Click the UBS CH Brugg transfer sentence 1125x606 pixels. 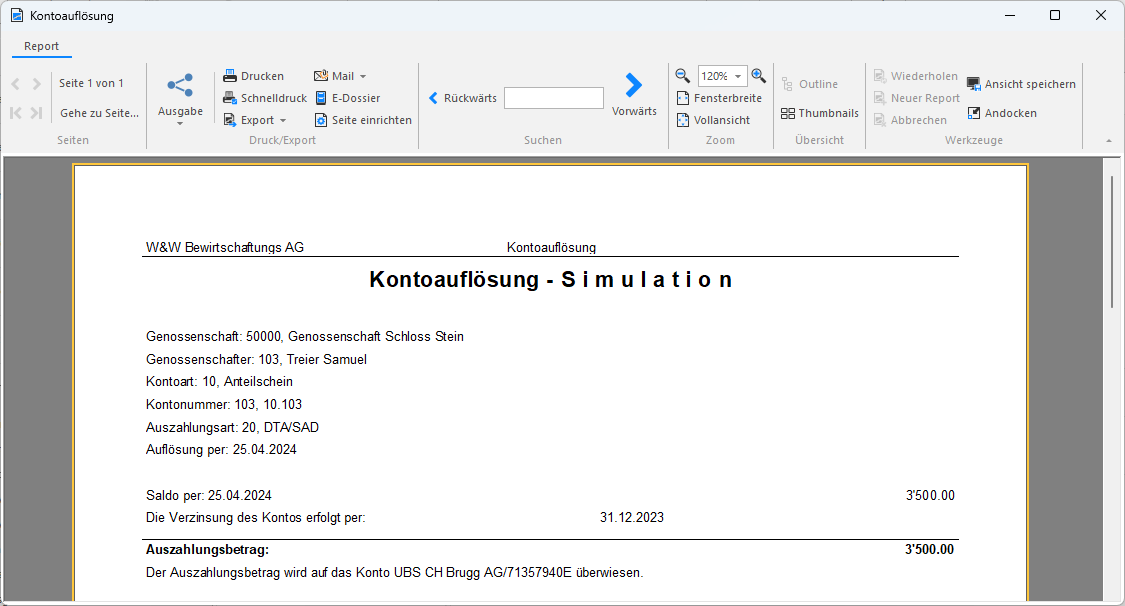coord(395,572)
